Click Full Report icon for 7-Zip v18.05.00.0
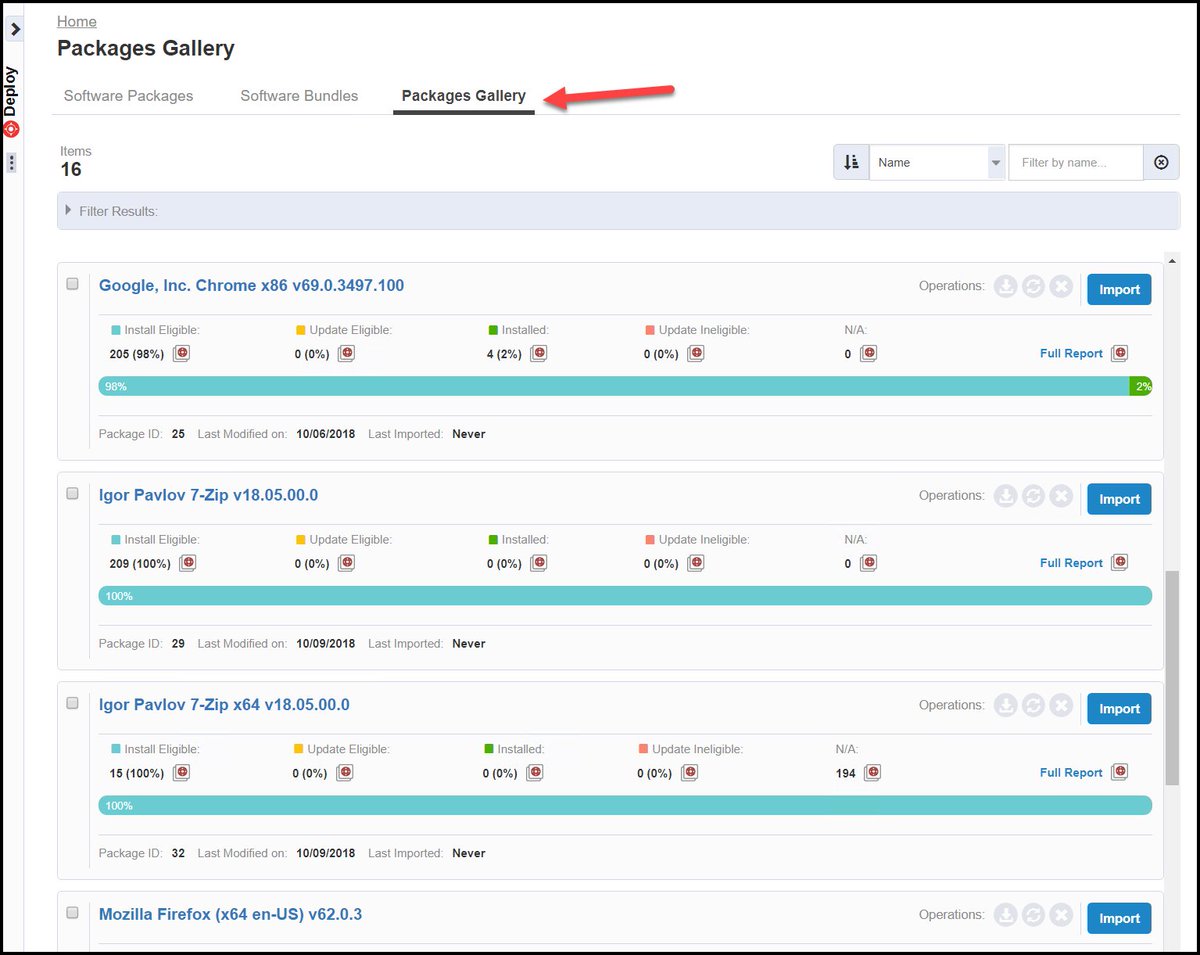Image resolution: width=1200 pixels, height=955 pixels. coord(1120,563)
